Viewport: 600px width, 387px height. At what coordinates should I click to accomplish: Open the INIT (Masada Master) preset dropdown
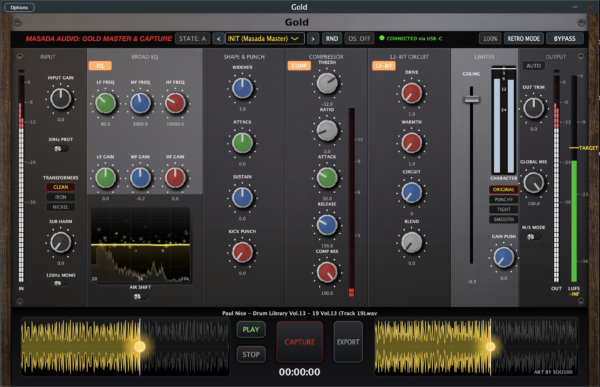(x=265, y=39)
